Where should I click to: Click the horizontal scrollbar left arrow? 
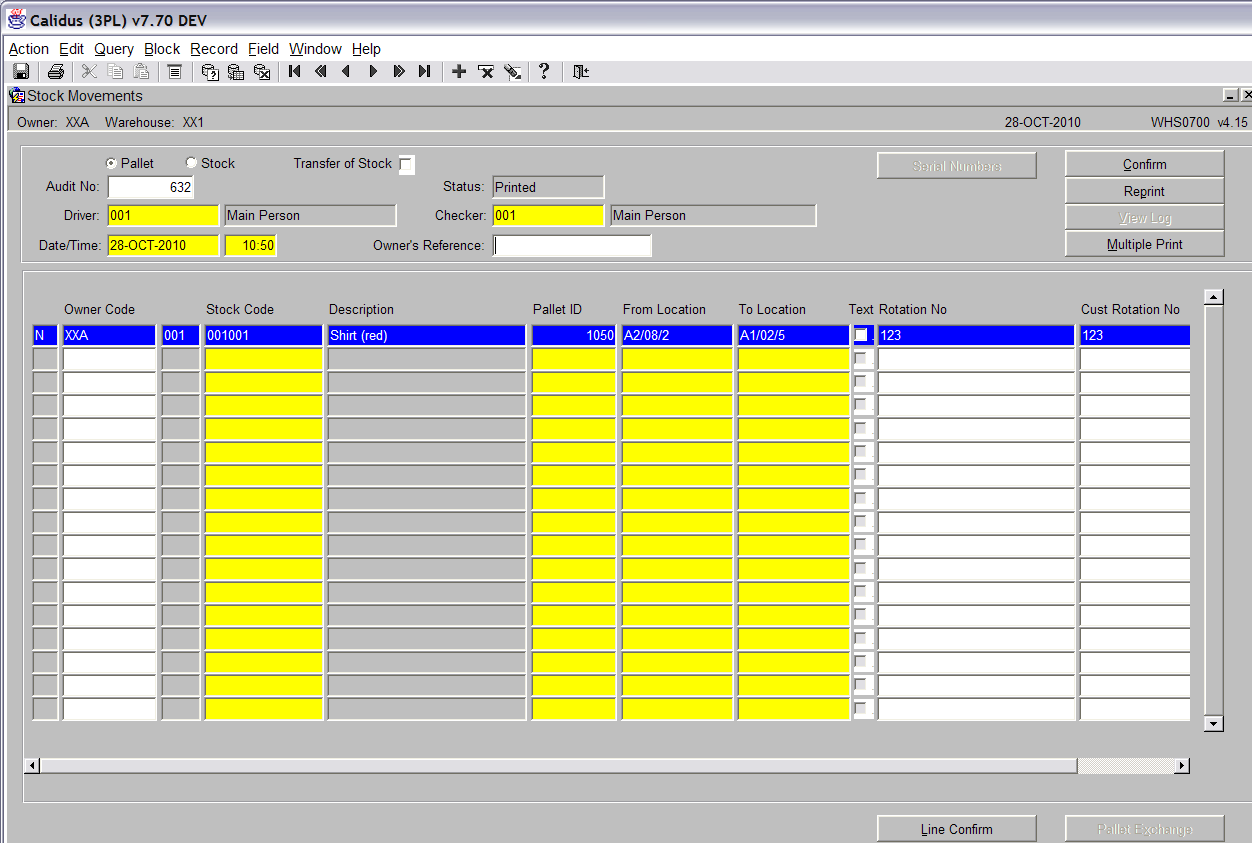pyautogui.click(x=32, y=766)
